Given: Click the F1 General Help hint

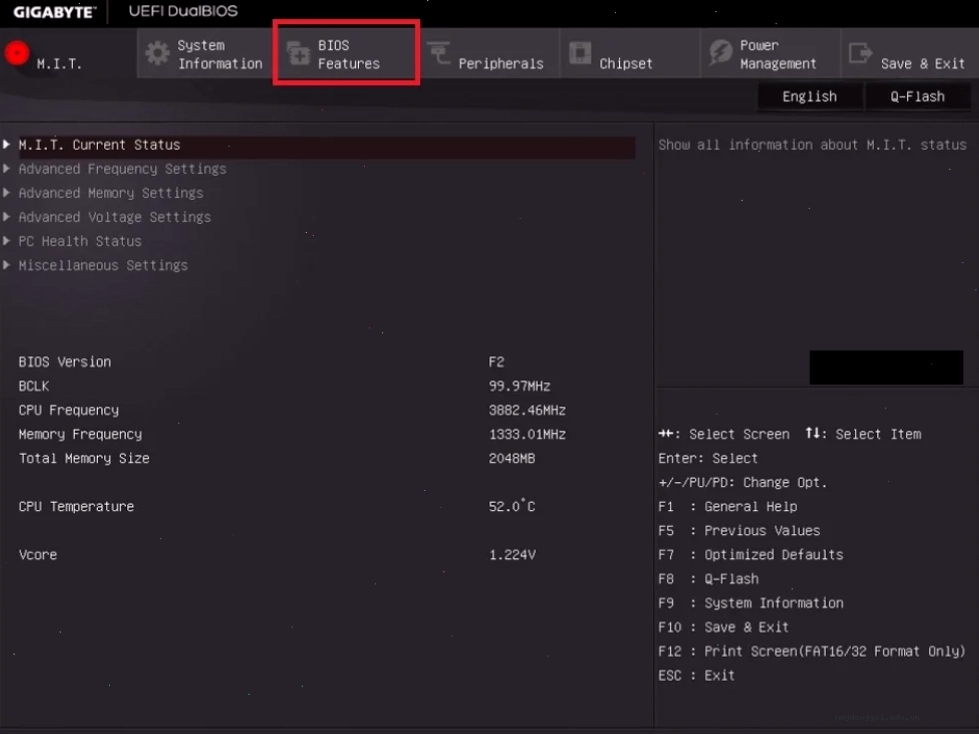Looking at the screenshot, I should (x=727, y=507).
